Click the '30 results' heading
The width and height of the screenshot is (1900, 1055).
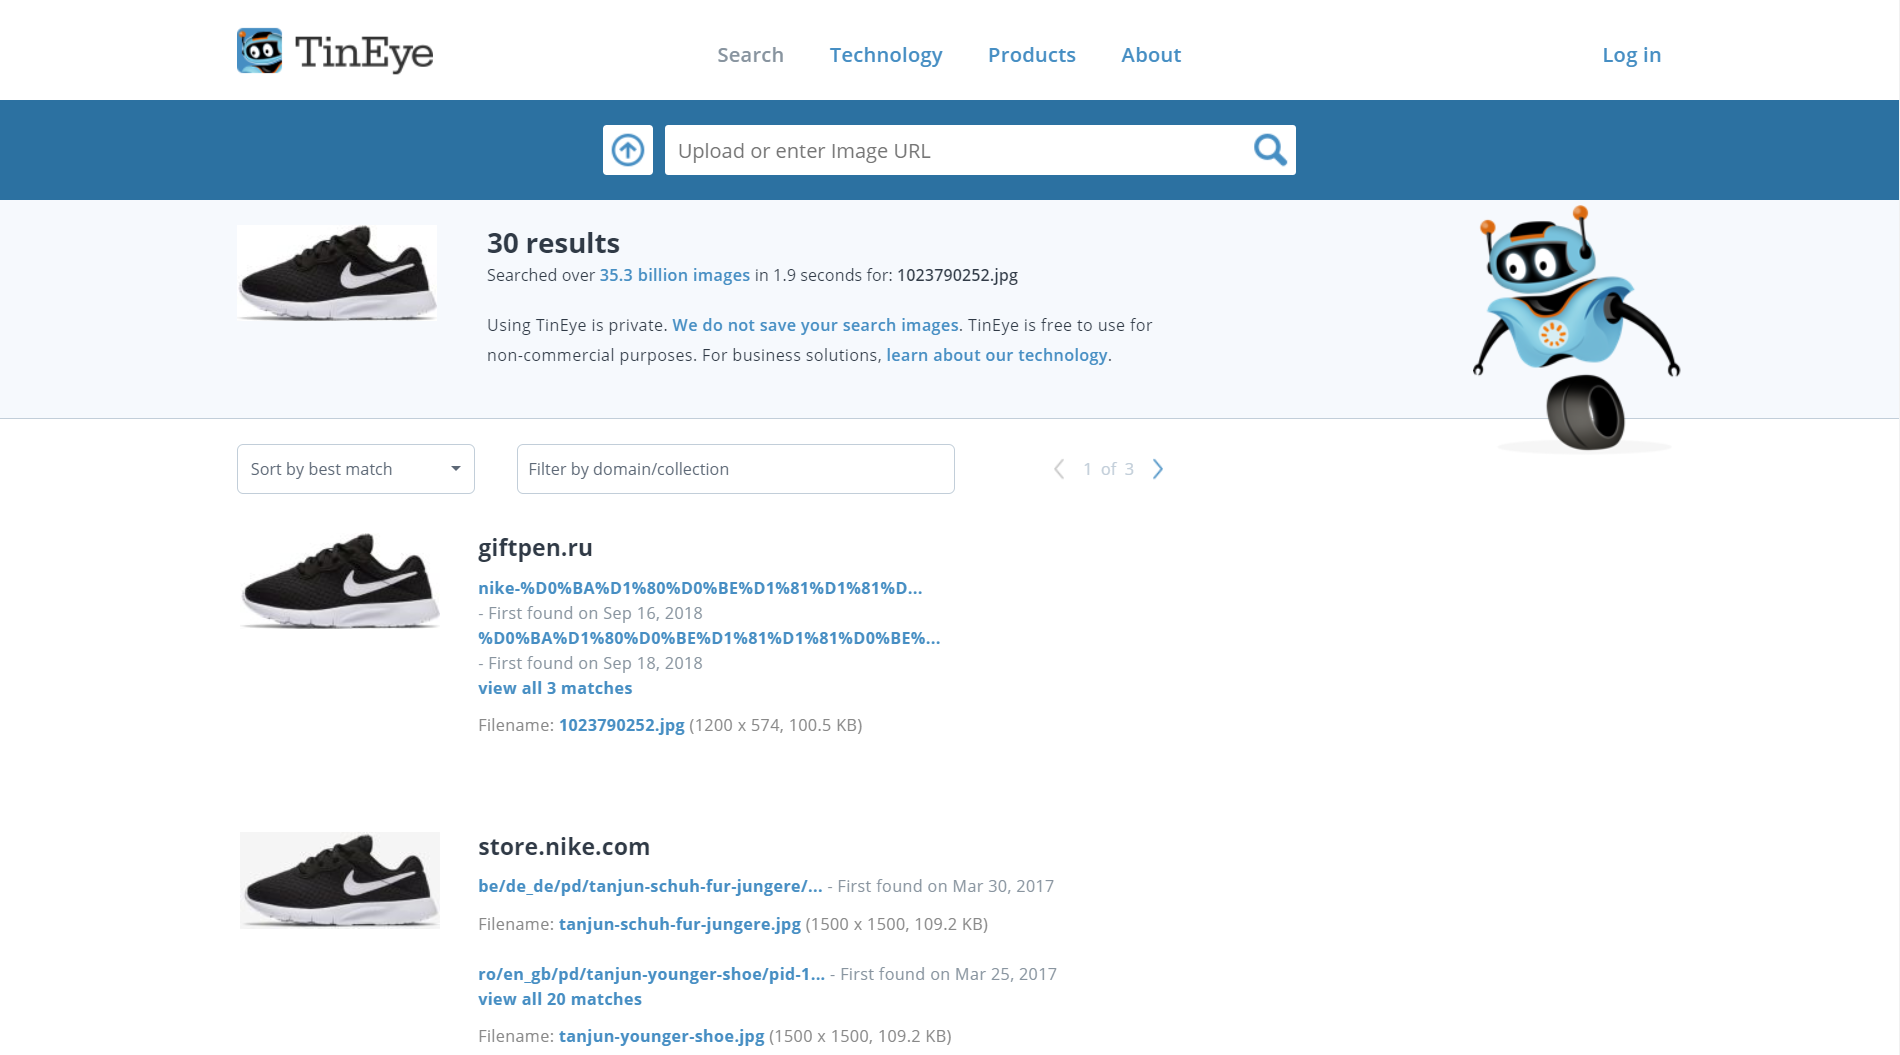(553, 243)
